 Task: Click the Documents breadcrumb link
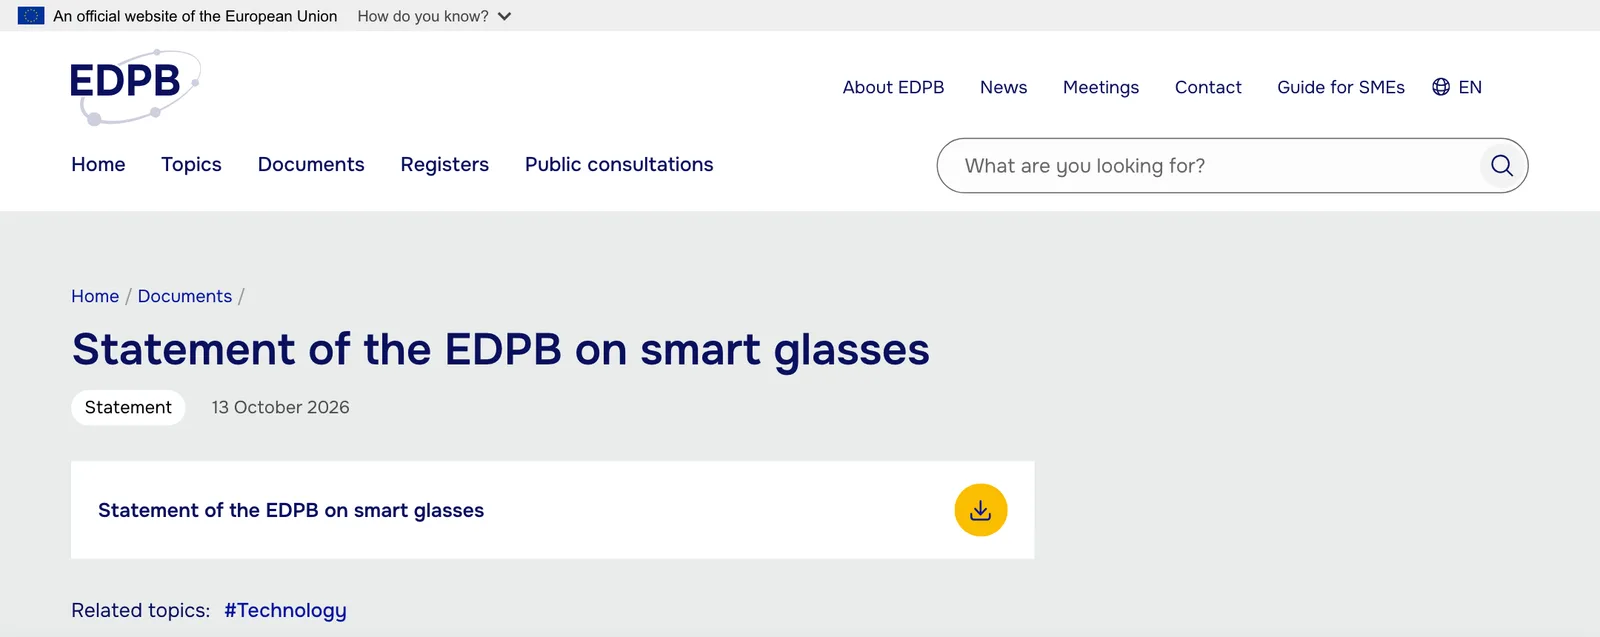pyautogui.click(x=185, y=296)
